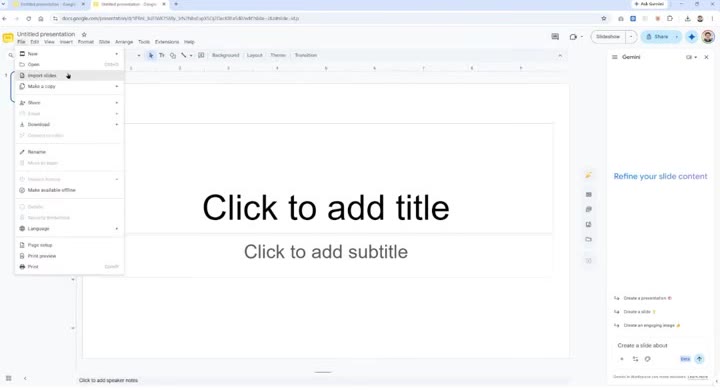Screen dimensions: 720x390
Task: Bookmark this page with the star
Action: pyautogui.click(x=603, y=18)
